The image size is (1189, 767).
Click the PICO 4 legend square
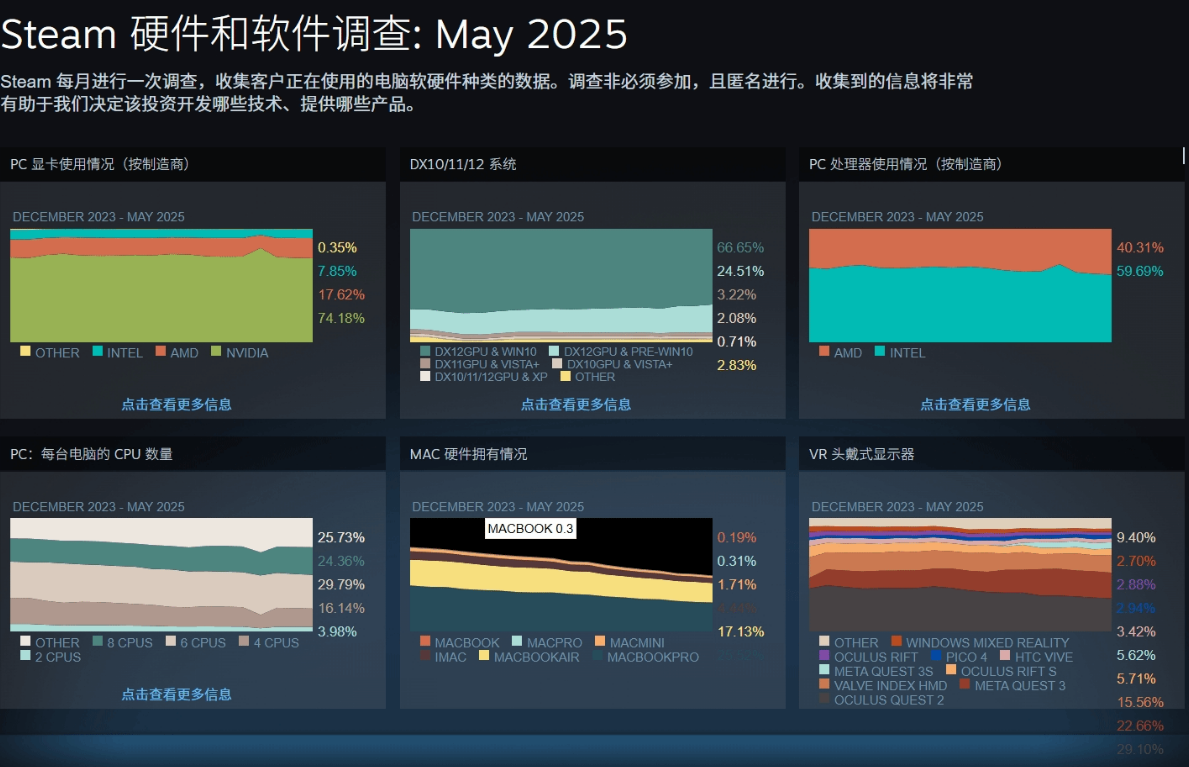tap(936, 655)
